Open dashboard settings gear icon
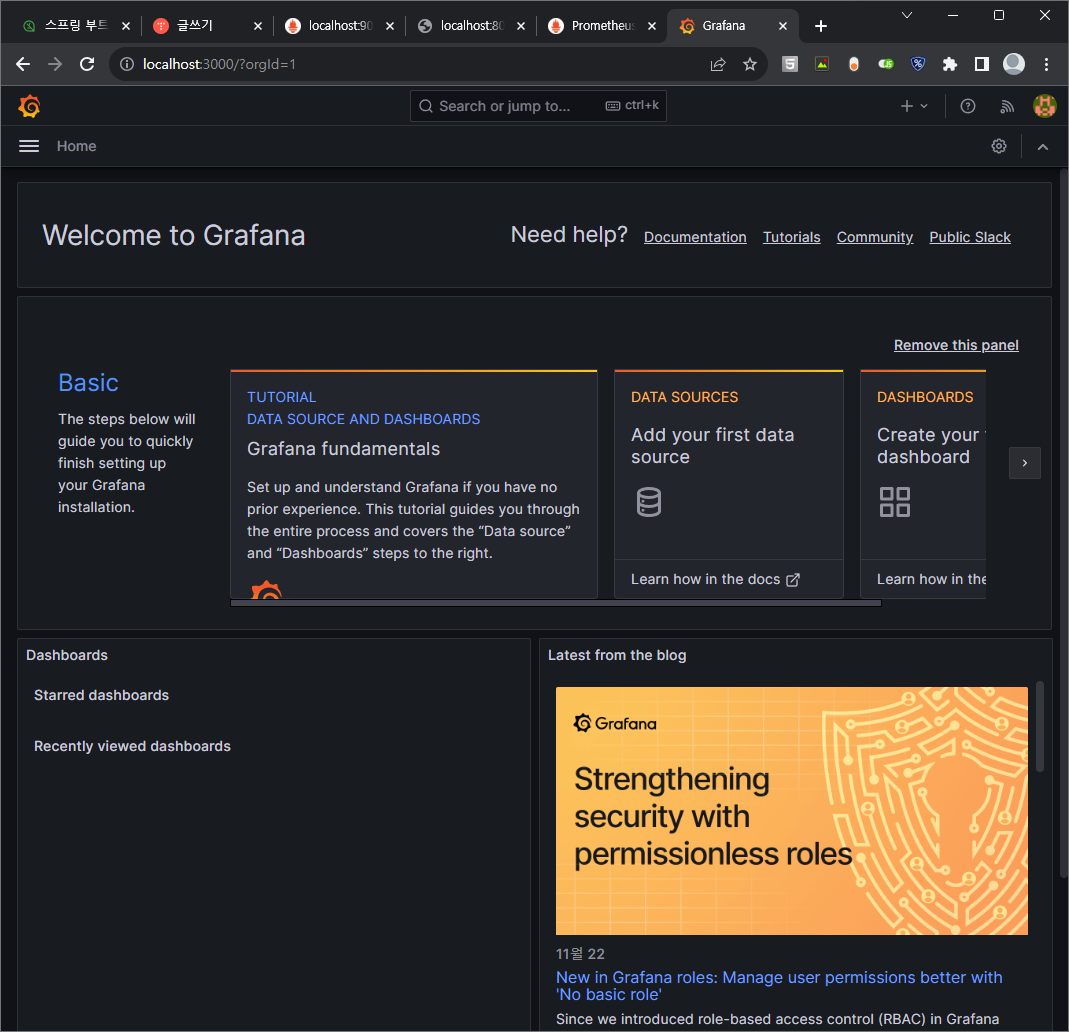The width and height of the screenshot is (1069, 1032). 999,146
